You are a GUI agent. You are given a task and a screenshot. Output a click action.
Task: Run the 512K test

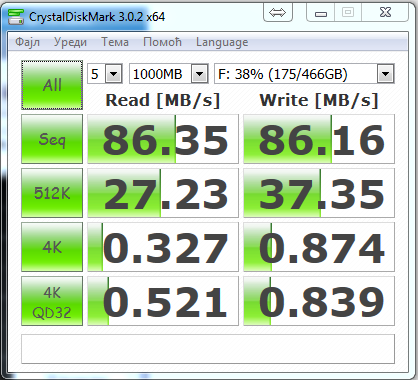(x=52, y=193)
